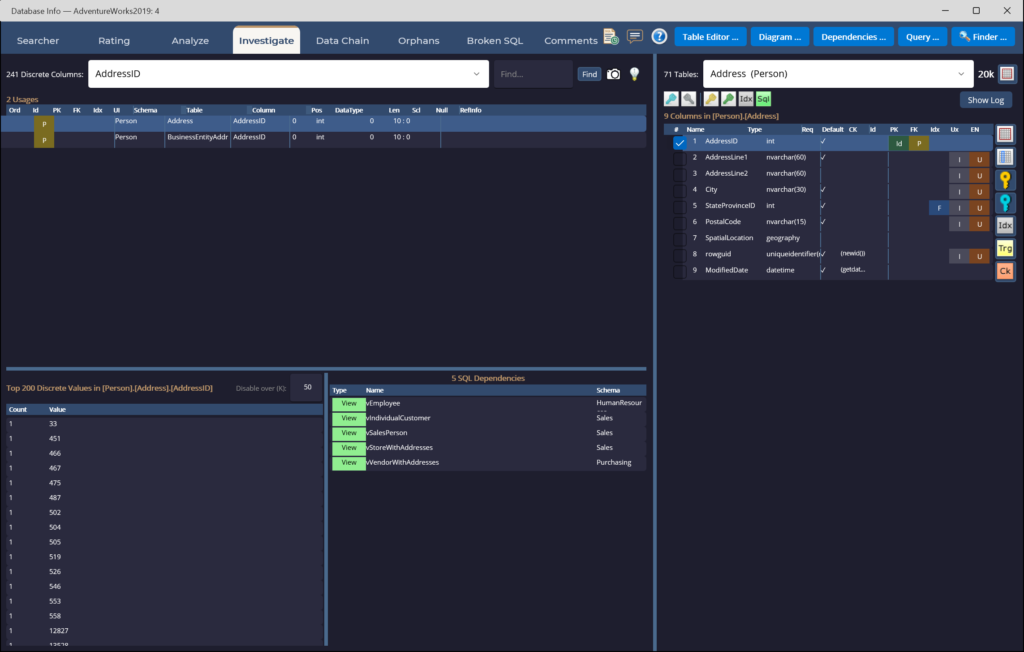The height and width of the screenshot is (652, 1024).
Task: Switch to the Orphans tab
Action: coord(419,41)
